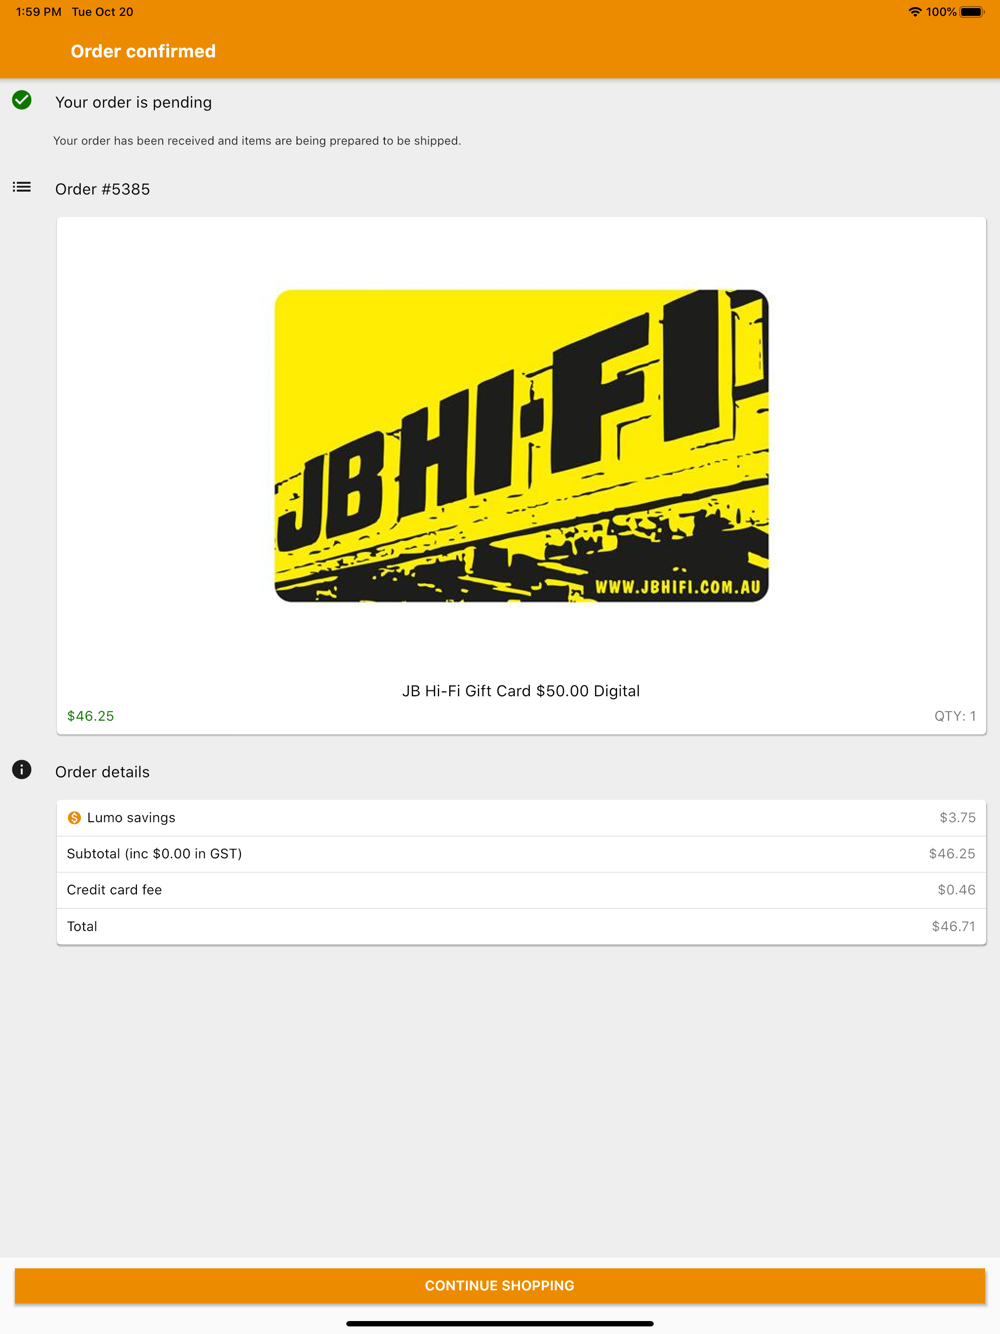Image resolution: width=1000 pixels, height=1334 pixels.
Task: Click the Continue Shopping button
Action: [500, 1286]
